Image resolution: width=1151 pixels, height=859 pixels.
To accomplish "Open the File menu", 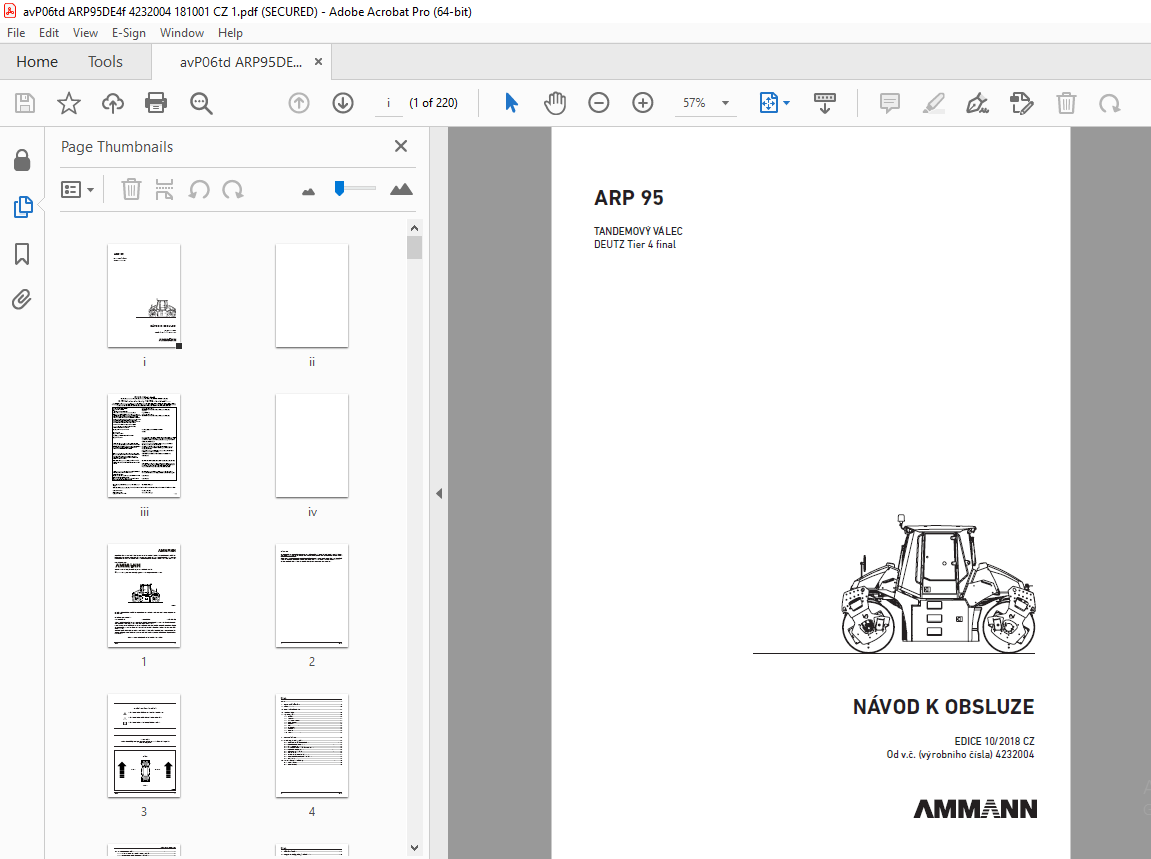I will (x=16, y=33).
